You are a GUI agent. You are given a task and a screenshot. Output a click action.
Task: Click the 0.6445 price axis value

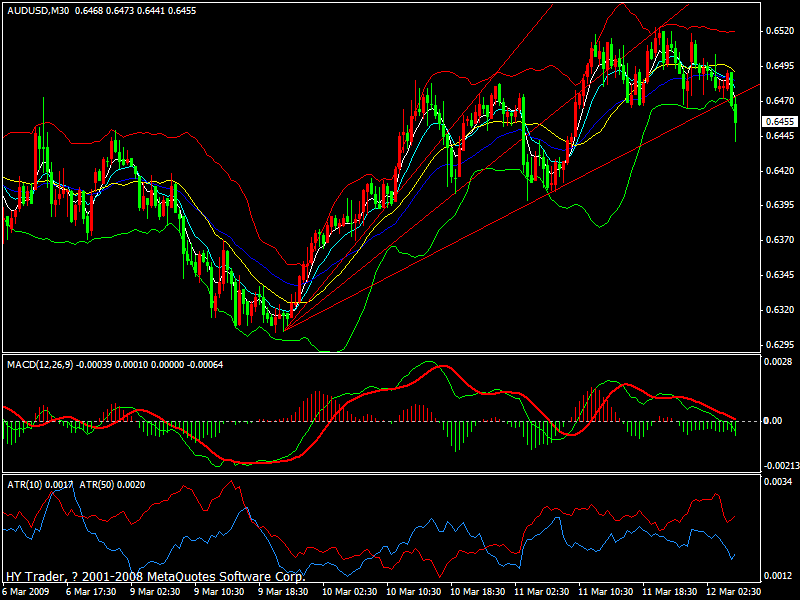click(x=780, y=136)
